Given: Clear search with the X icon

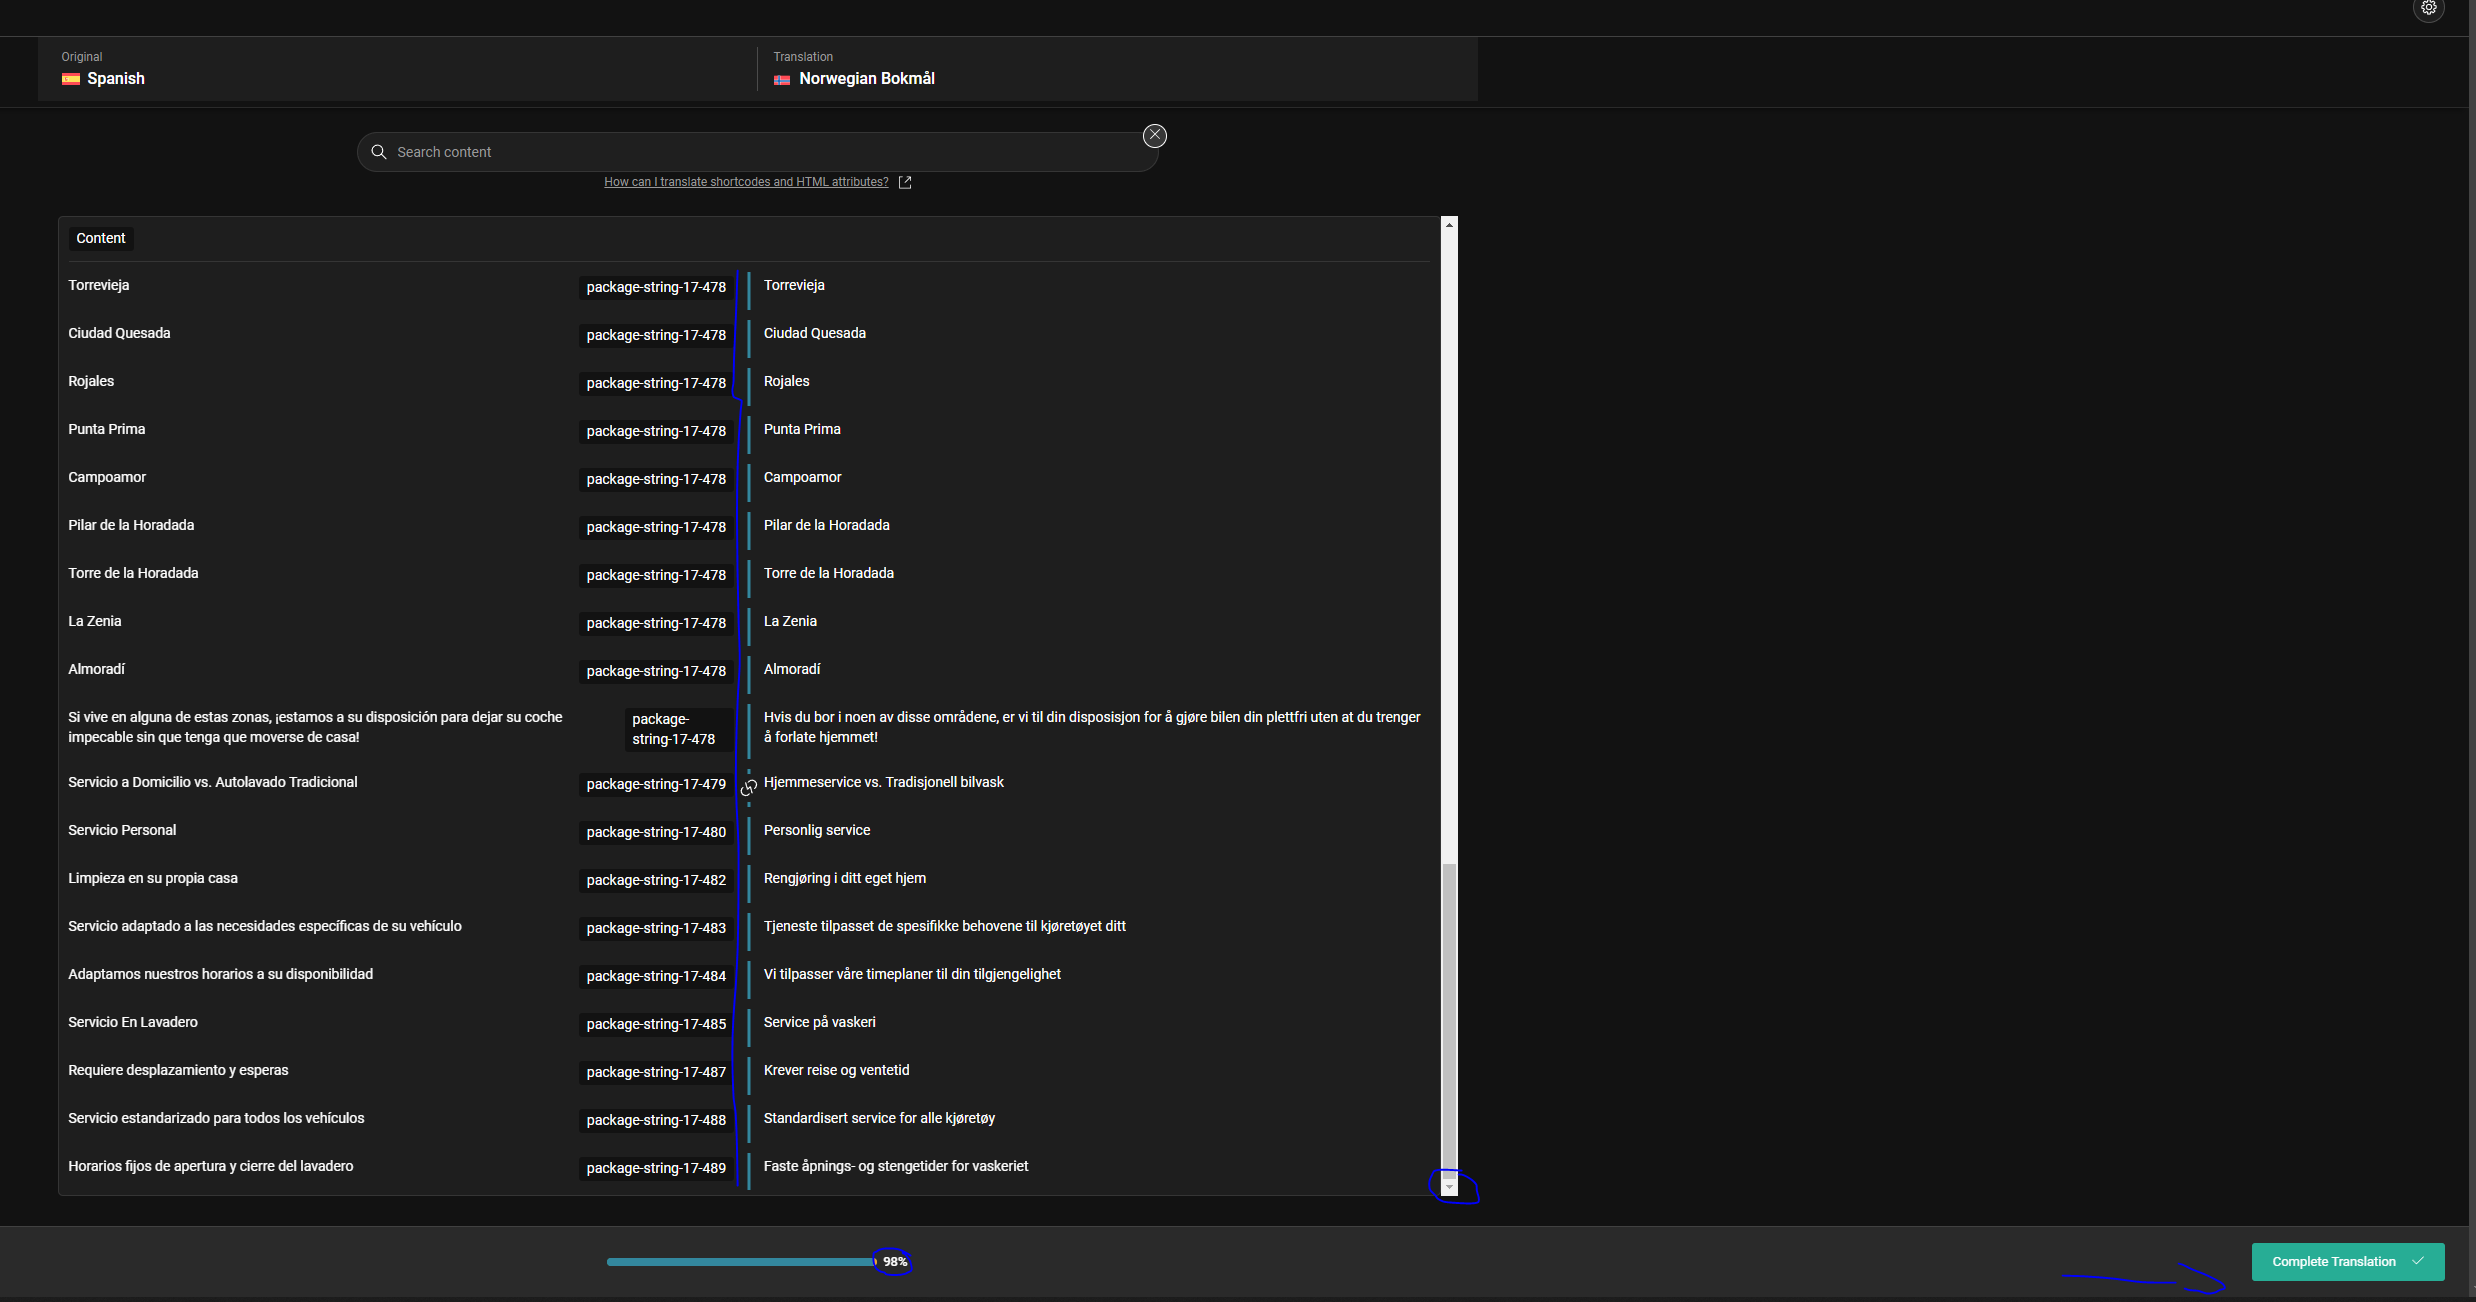Looking at the screenshot, I should (1154, 135).
